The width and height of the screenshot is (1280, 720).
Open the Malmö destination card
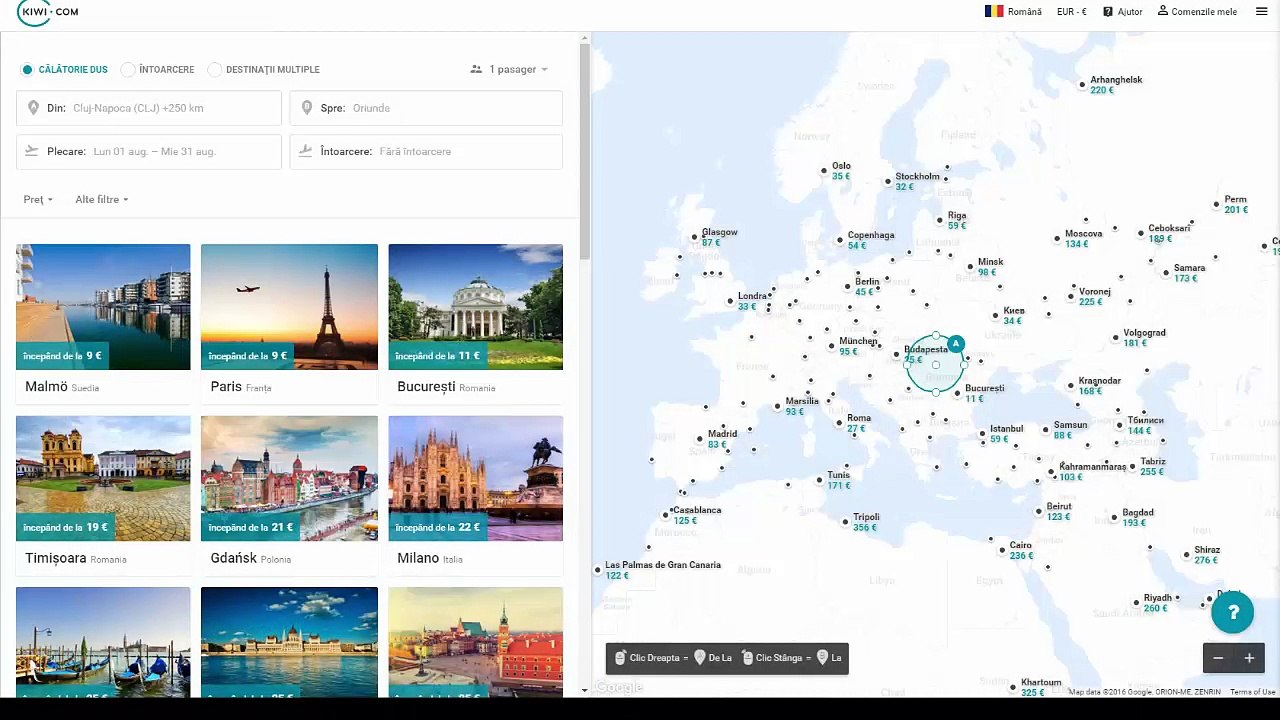pos(103,323)
